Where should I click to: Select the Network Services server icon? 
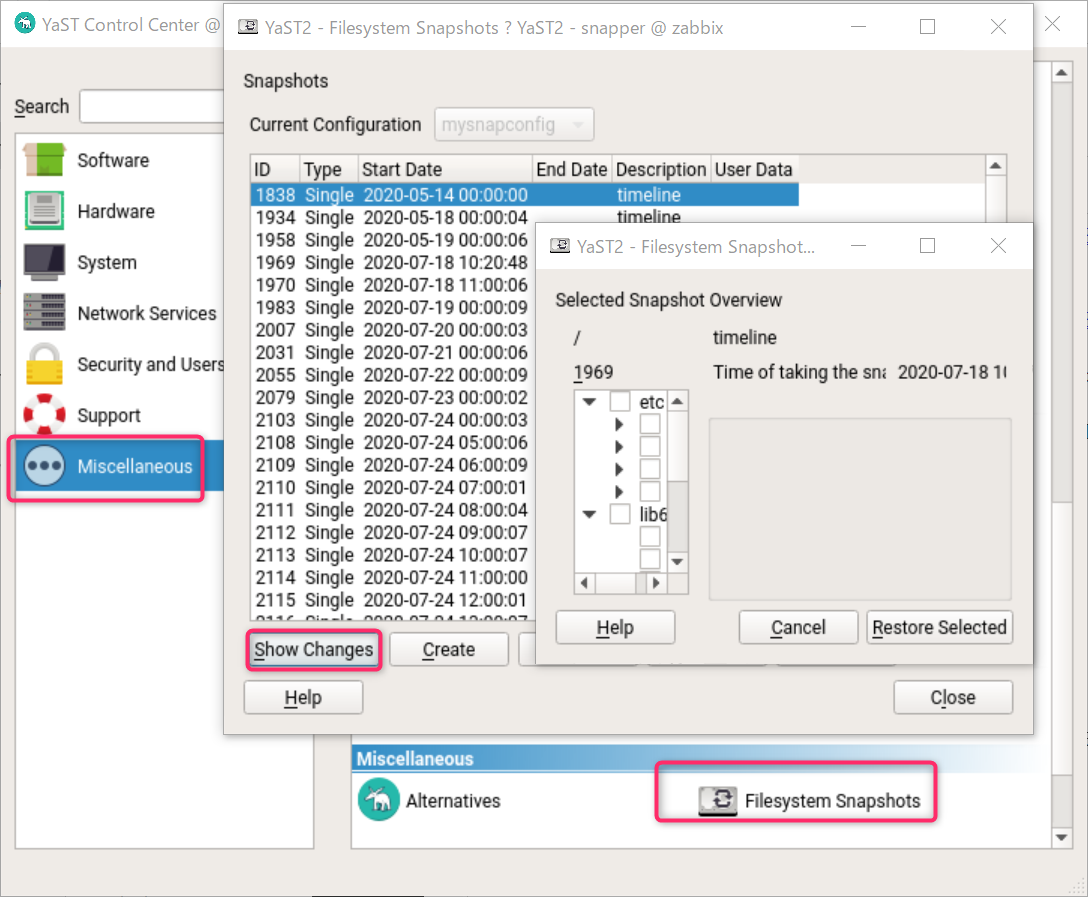click(x=44, y=313)
